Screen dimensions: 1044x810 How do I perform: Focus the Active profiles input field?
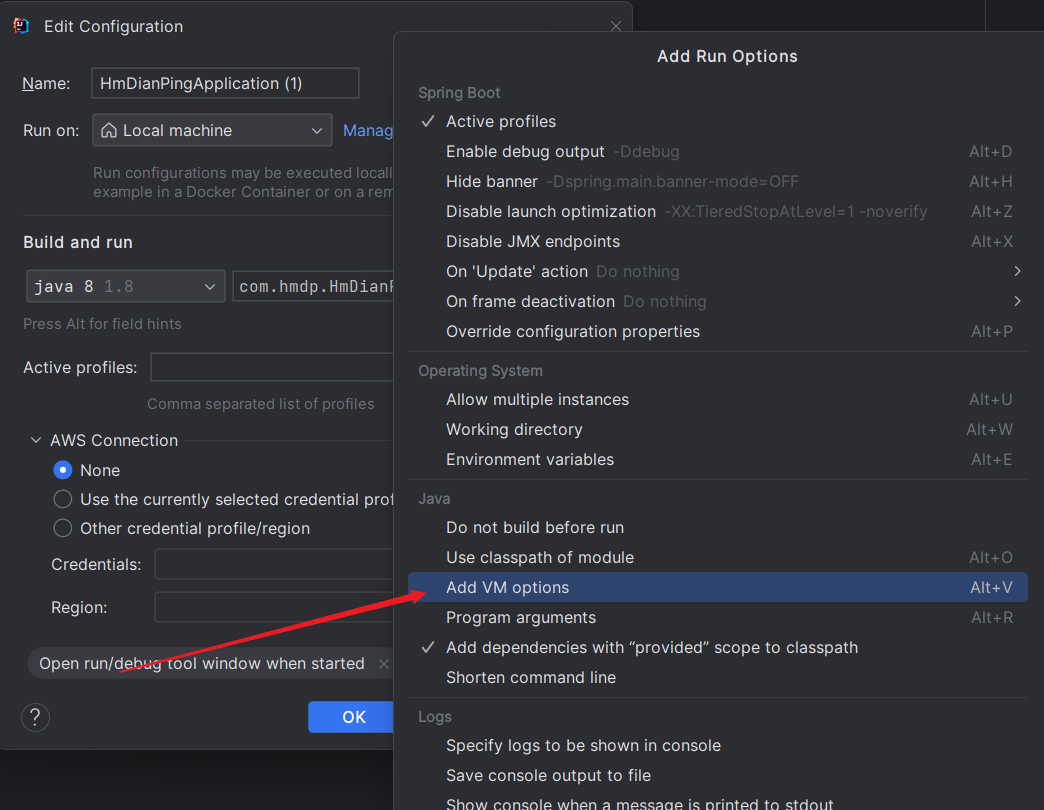click(x=272, y=367)
